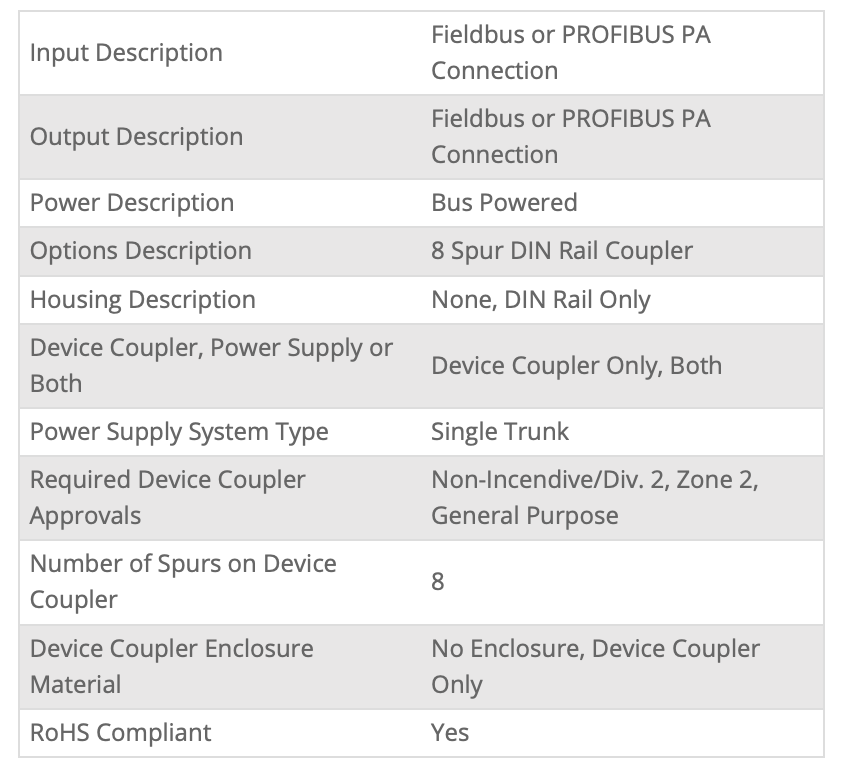Click the "Device Coupler Only, Both" value

[576, 366]
